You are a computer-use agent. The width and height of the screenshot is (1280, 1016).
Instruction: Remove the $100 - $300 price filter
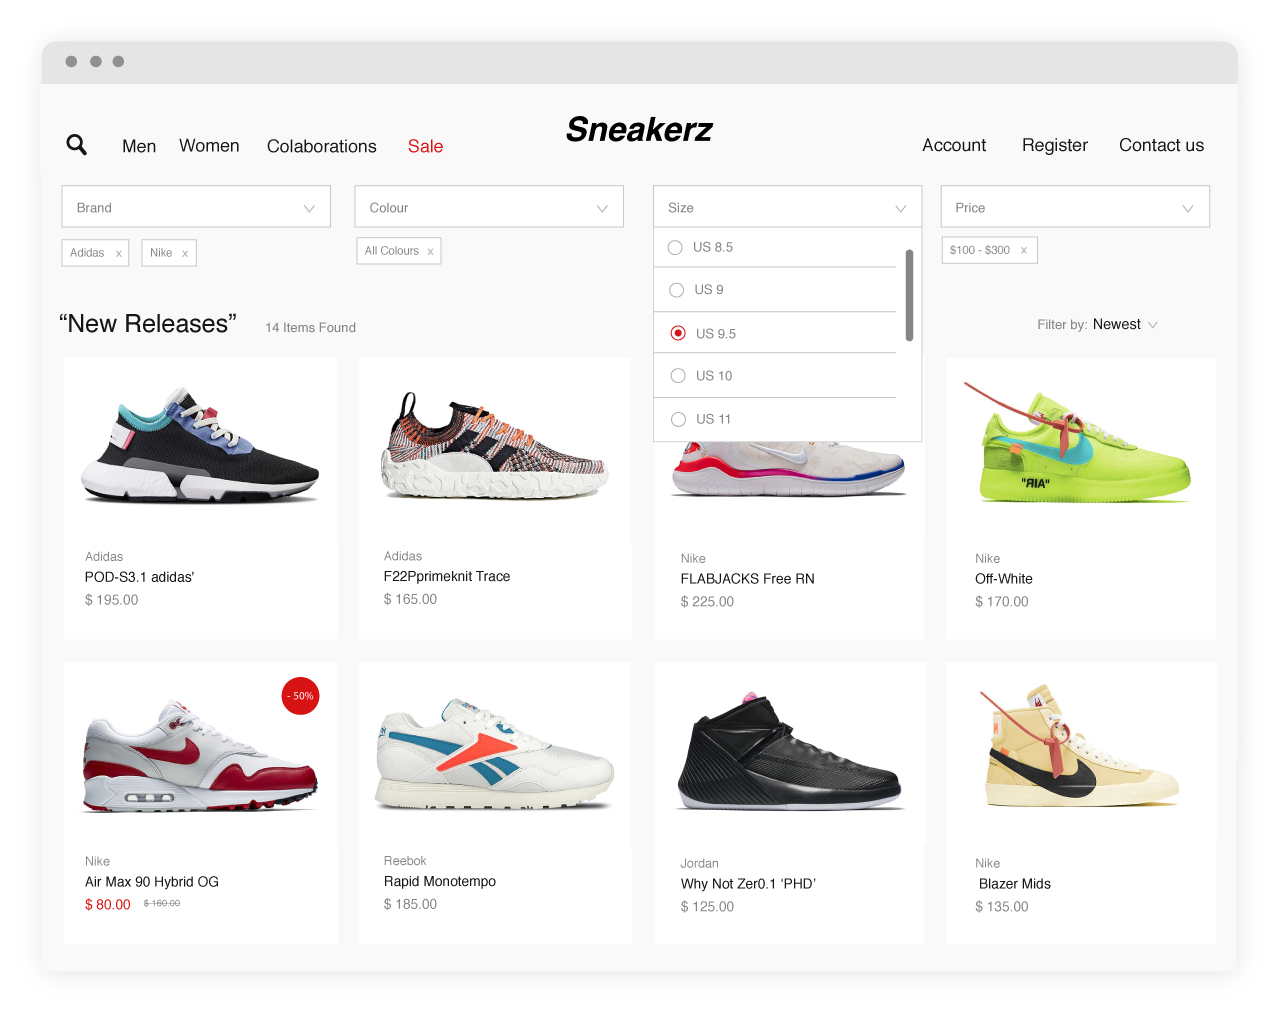1023,250
